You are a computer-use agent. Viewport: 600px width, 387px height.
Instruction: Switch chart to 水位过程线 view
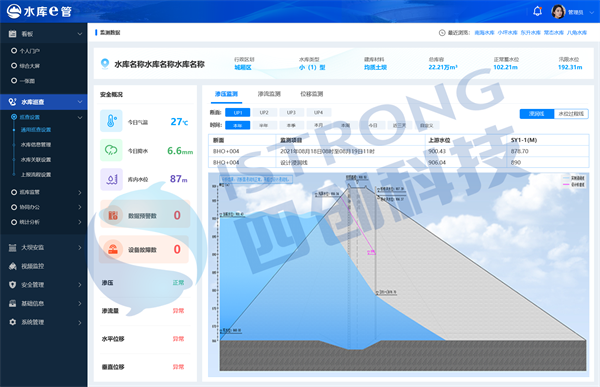point(571,114)
